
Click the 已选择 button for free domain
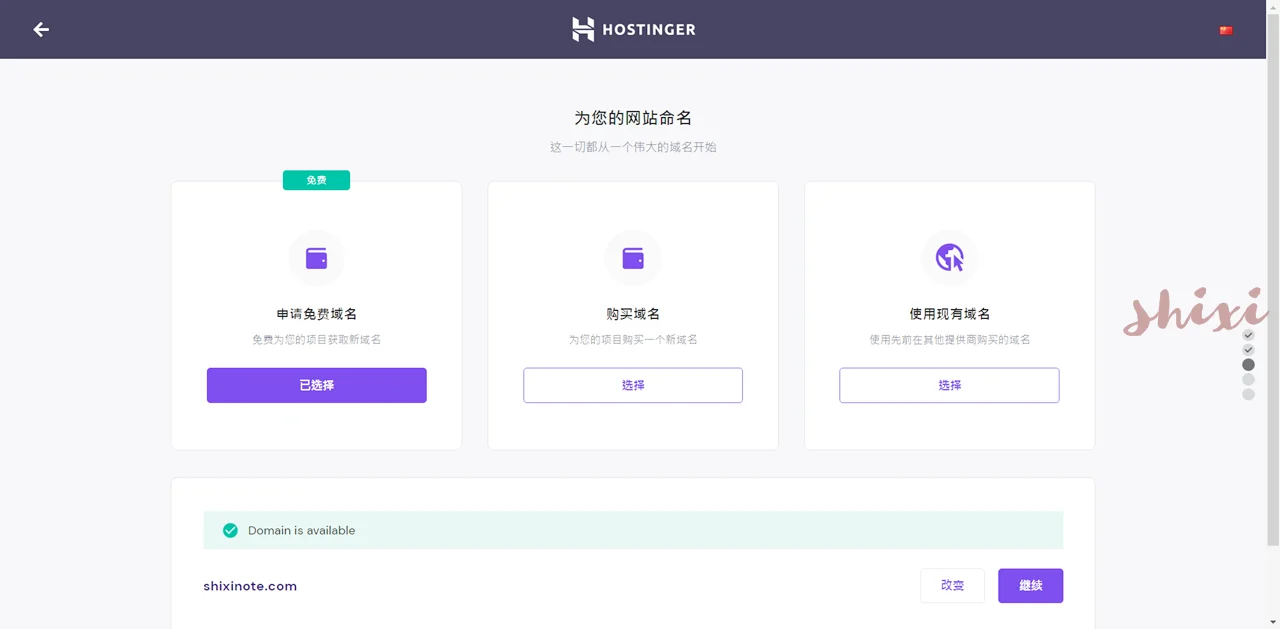[x=317, y=385]
